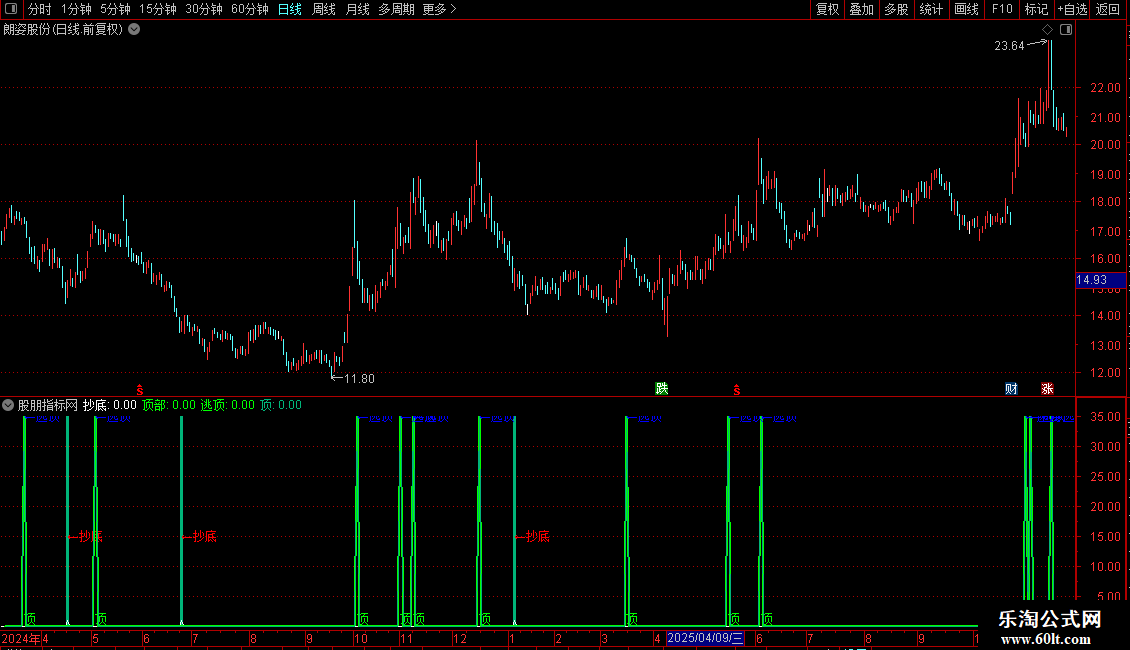1130x650 pixels.
Task: Click the red S marker near May 2024
Action: pyautogui.click(x=140, y=390)
